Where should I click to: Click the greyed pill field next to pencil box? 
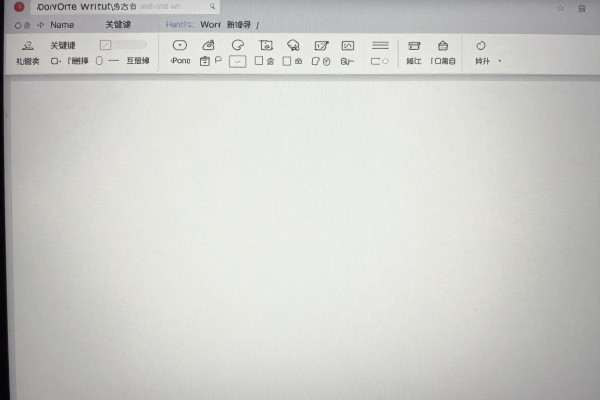pyautogui.click(x=131, y=45)
